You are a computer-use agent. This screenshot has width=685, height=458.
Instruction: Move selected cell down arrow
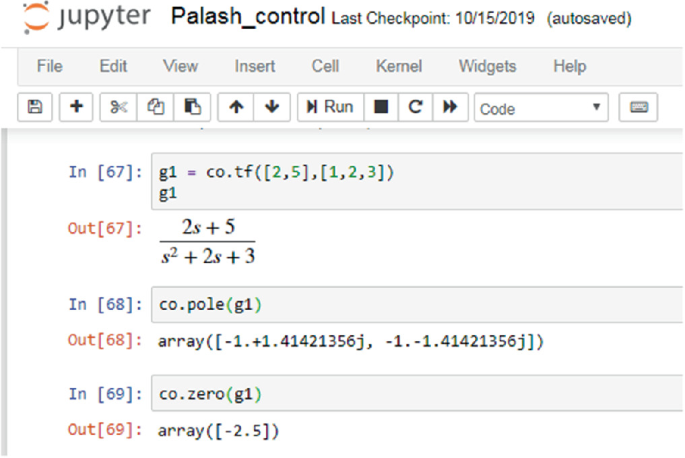(x=272, y=107)
